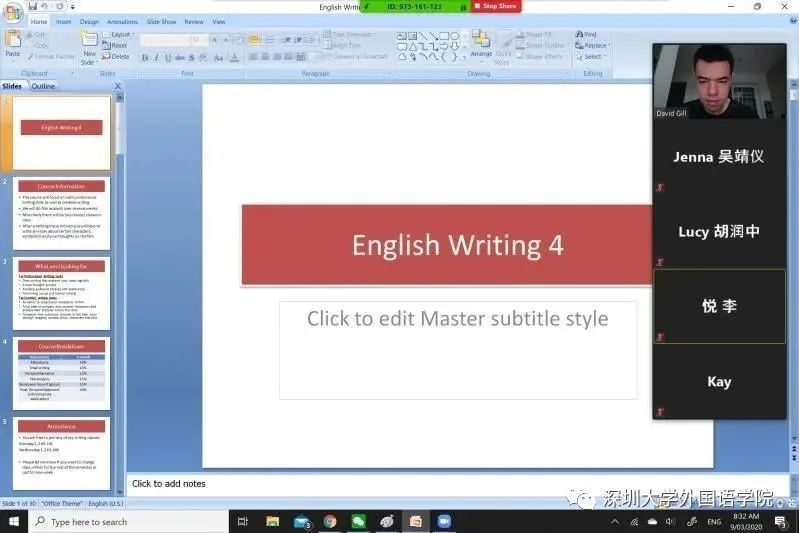Click the New Slide icon

point(89,45)
